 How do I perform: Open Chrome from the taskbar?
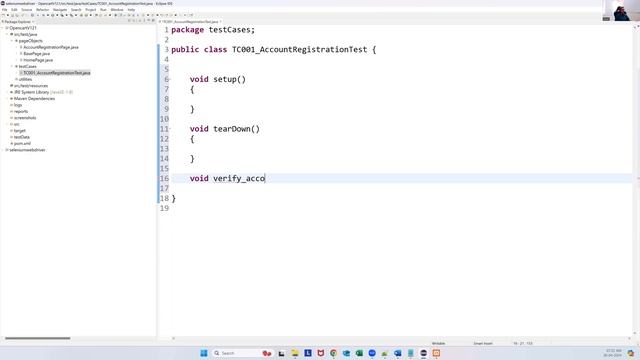[x=333, y=353]
